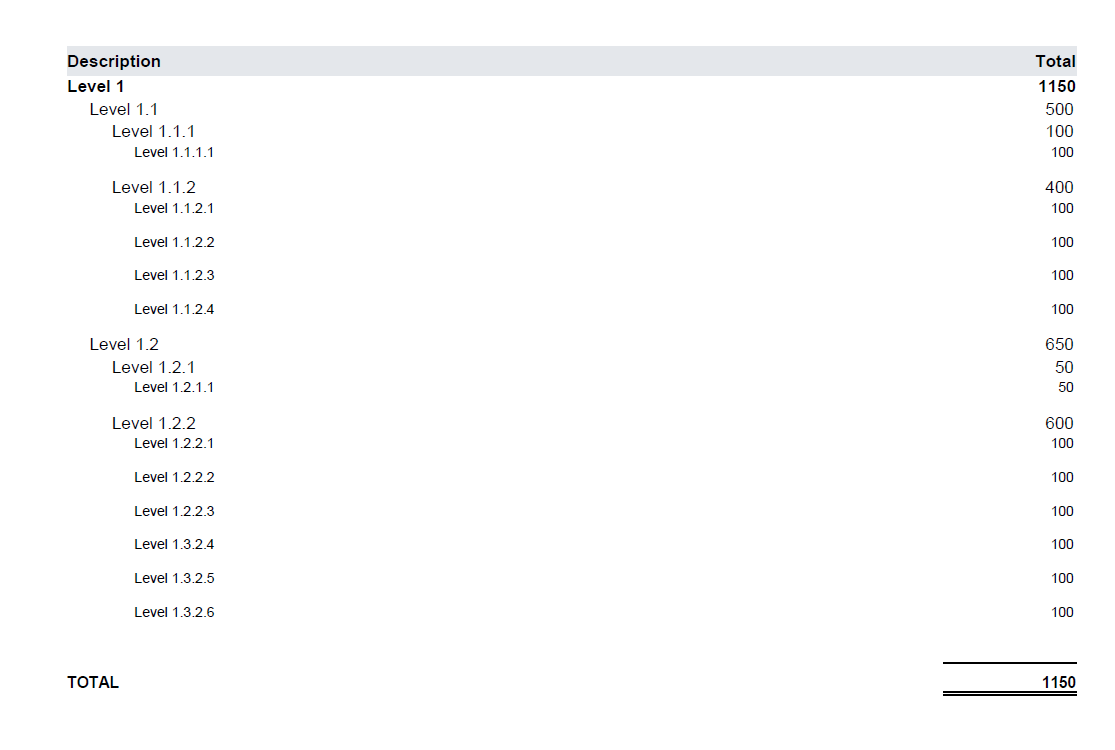Select the Description column header
Viewport: 1115px width, 750px height.
click(114, 61)
